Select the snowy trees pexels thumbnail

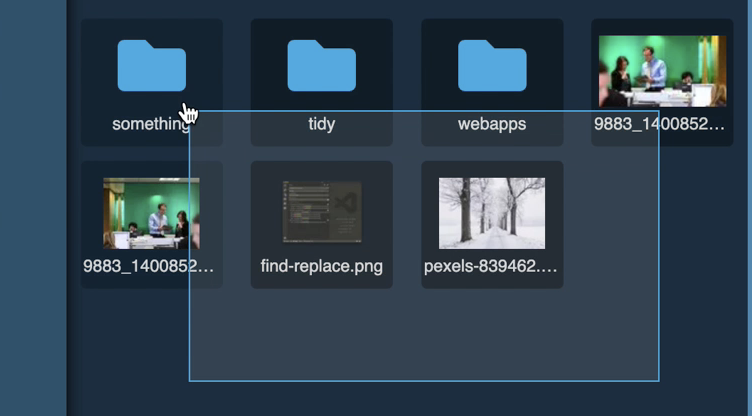pos(492,213)
